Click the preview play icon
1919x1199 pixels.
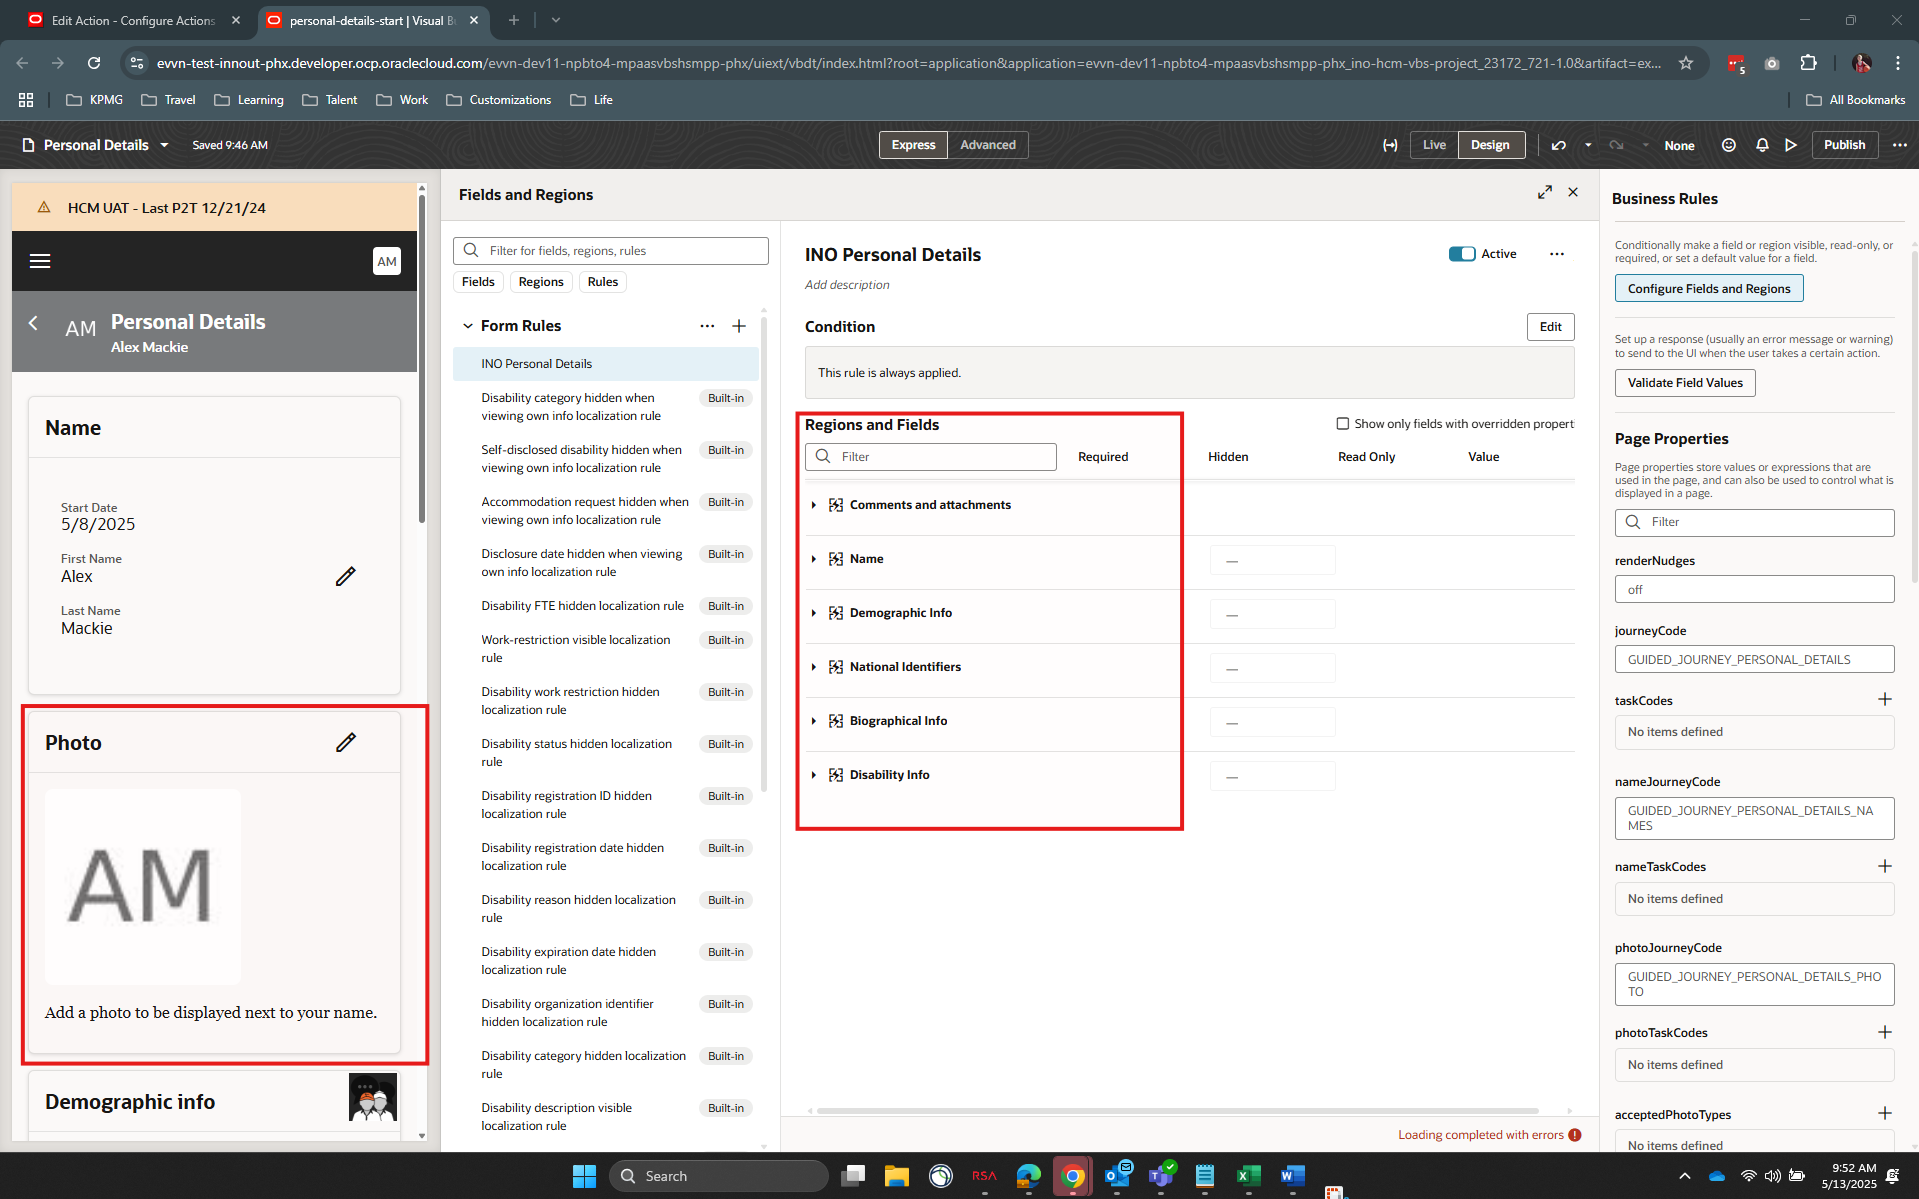[x=1791, y=145]
